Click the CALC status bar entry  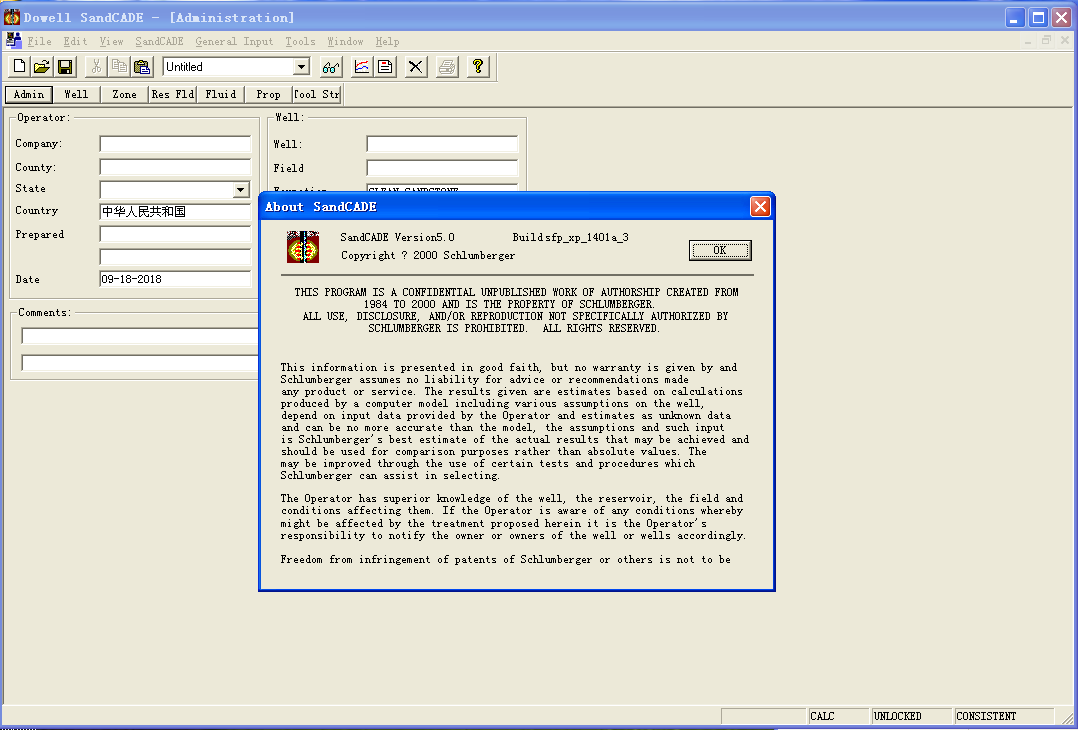click(x=839, y=716)
